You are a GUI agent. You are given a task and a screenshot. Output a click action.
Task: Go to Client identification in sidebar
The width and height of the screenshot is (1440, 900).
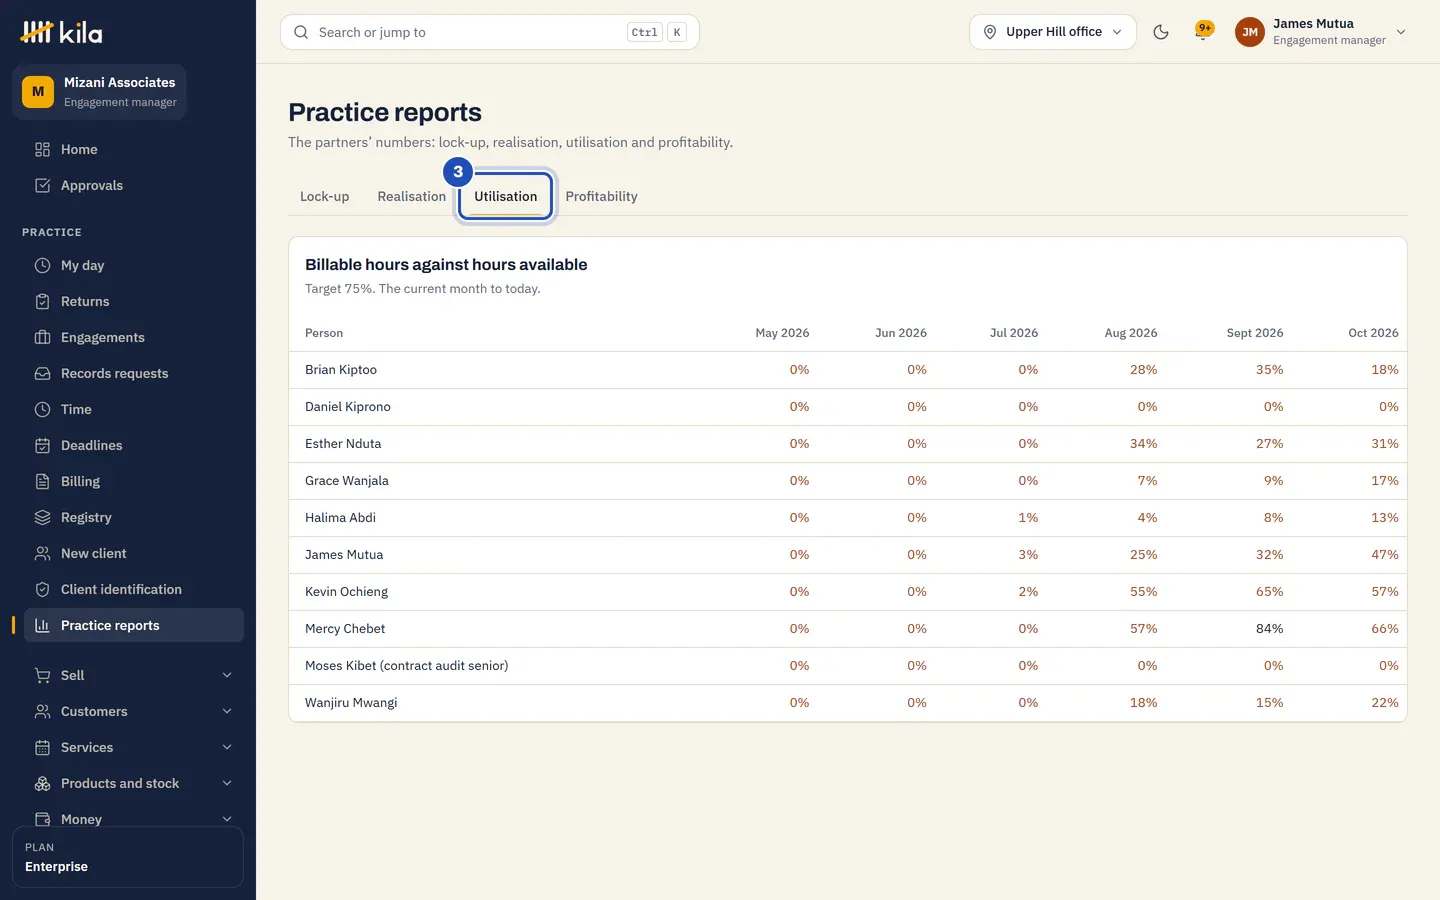pyautogui.click(x=134, y=589)
